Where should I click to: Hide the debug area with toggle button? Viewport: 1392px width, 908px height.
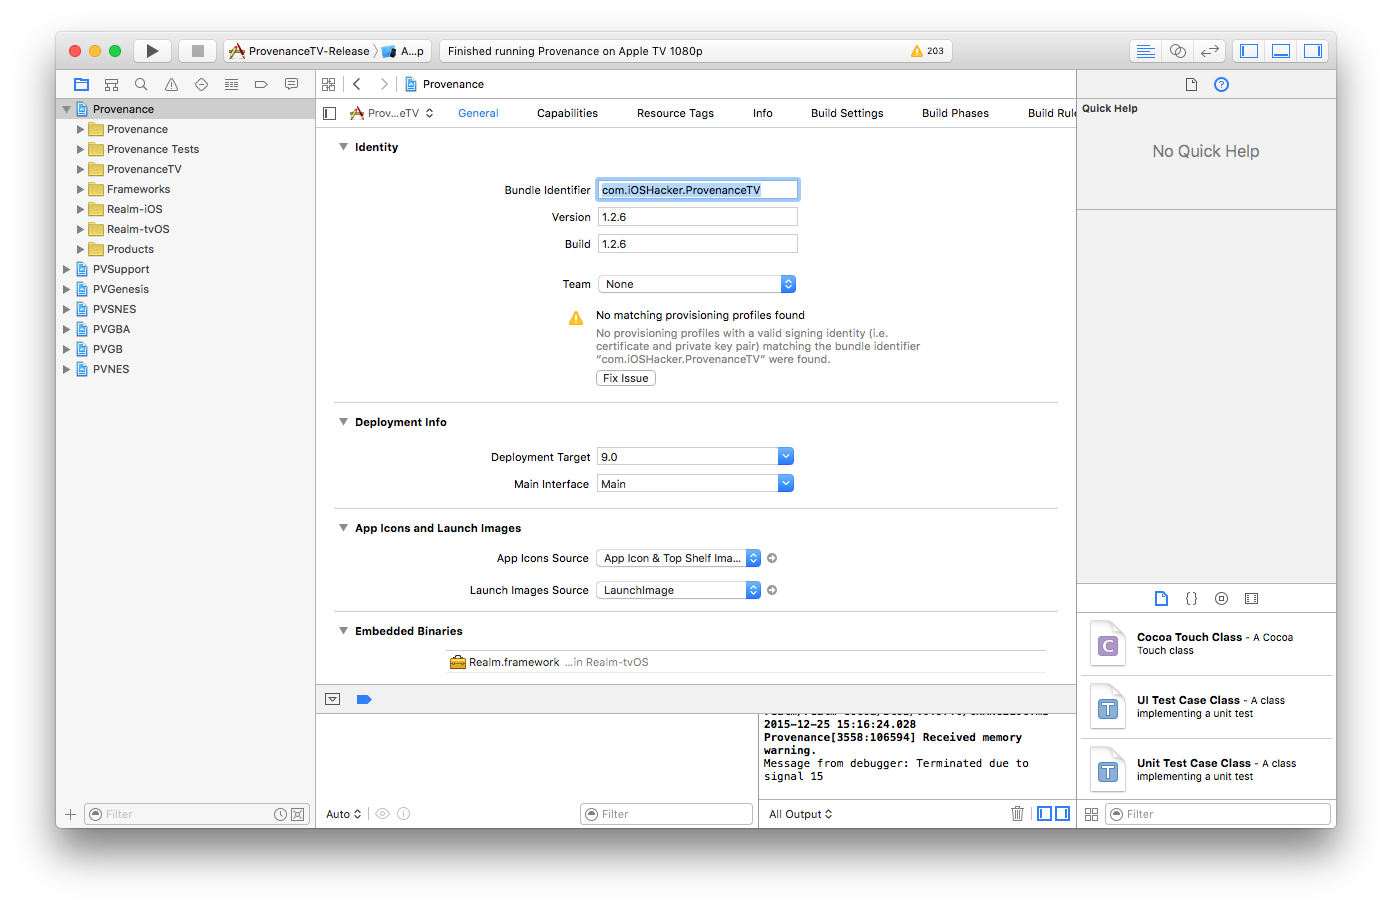pos(333,699)
